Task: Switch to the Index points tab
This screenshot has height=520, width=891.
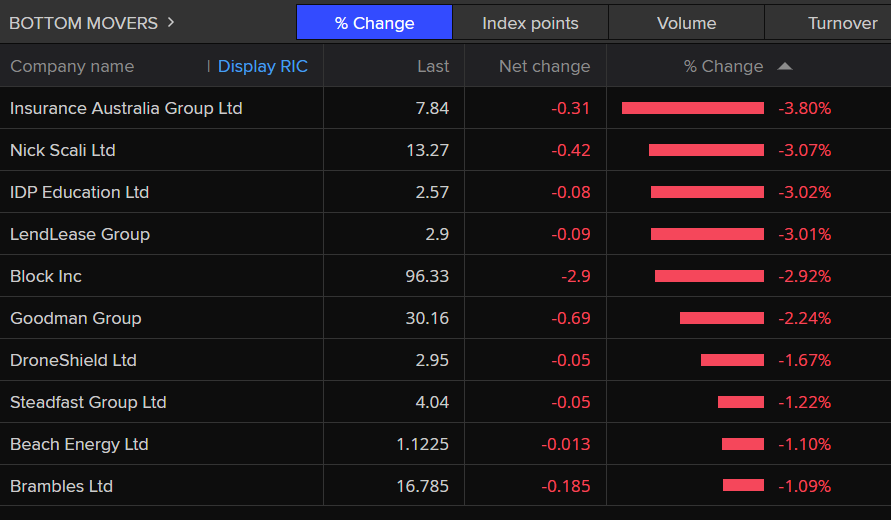Action: (x=530, y=23)
